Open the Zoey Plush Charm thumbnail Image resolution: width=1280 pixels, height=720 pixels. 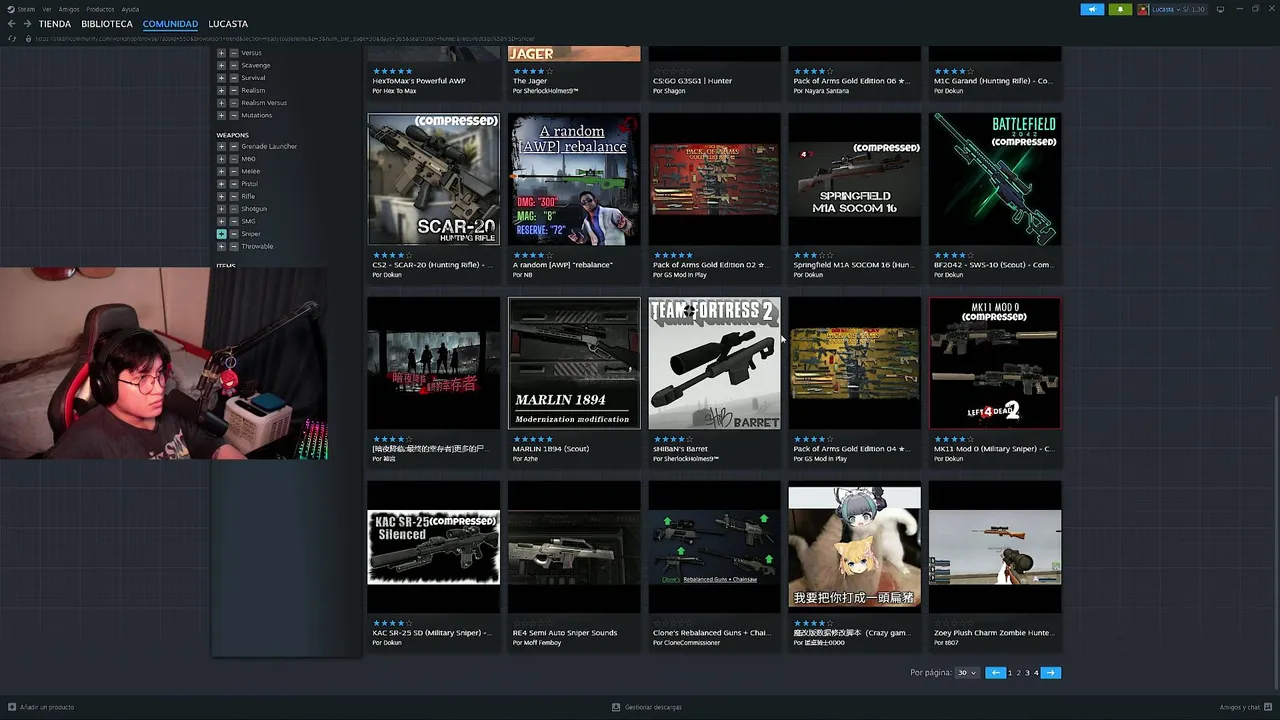pos(995,547)
